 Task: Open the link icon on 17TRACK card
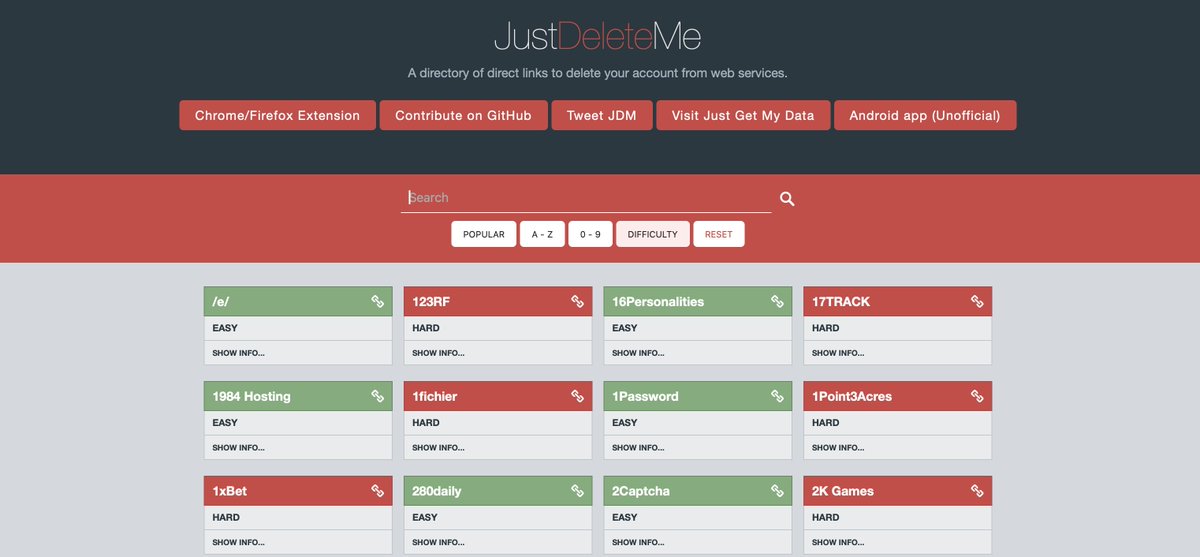[x=978, y=301]
